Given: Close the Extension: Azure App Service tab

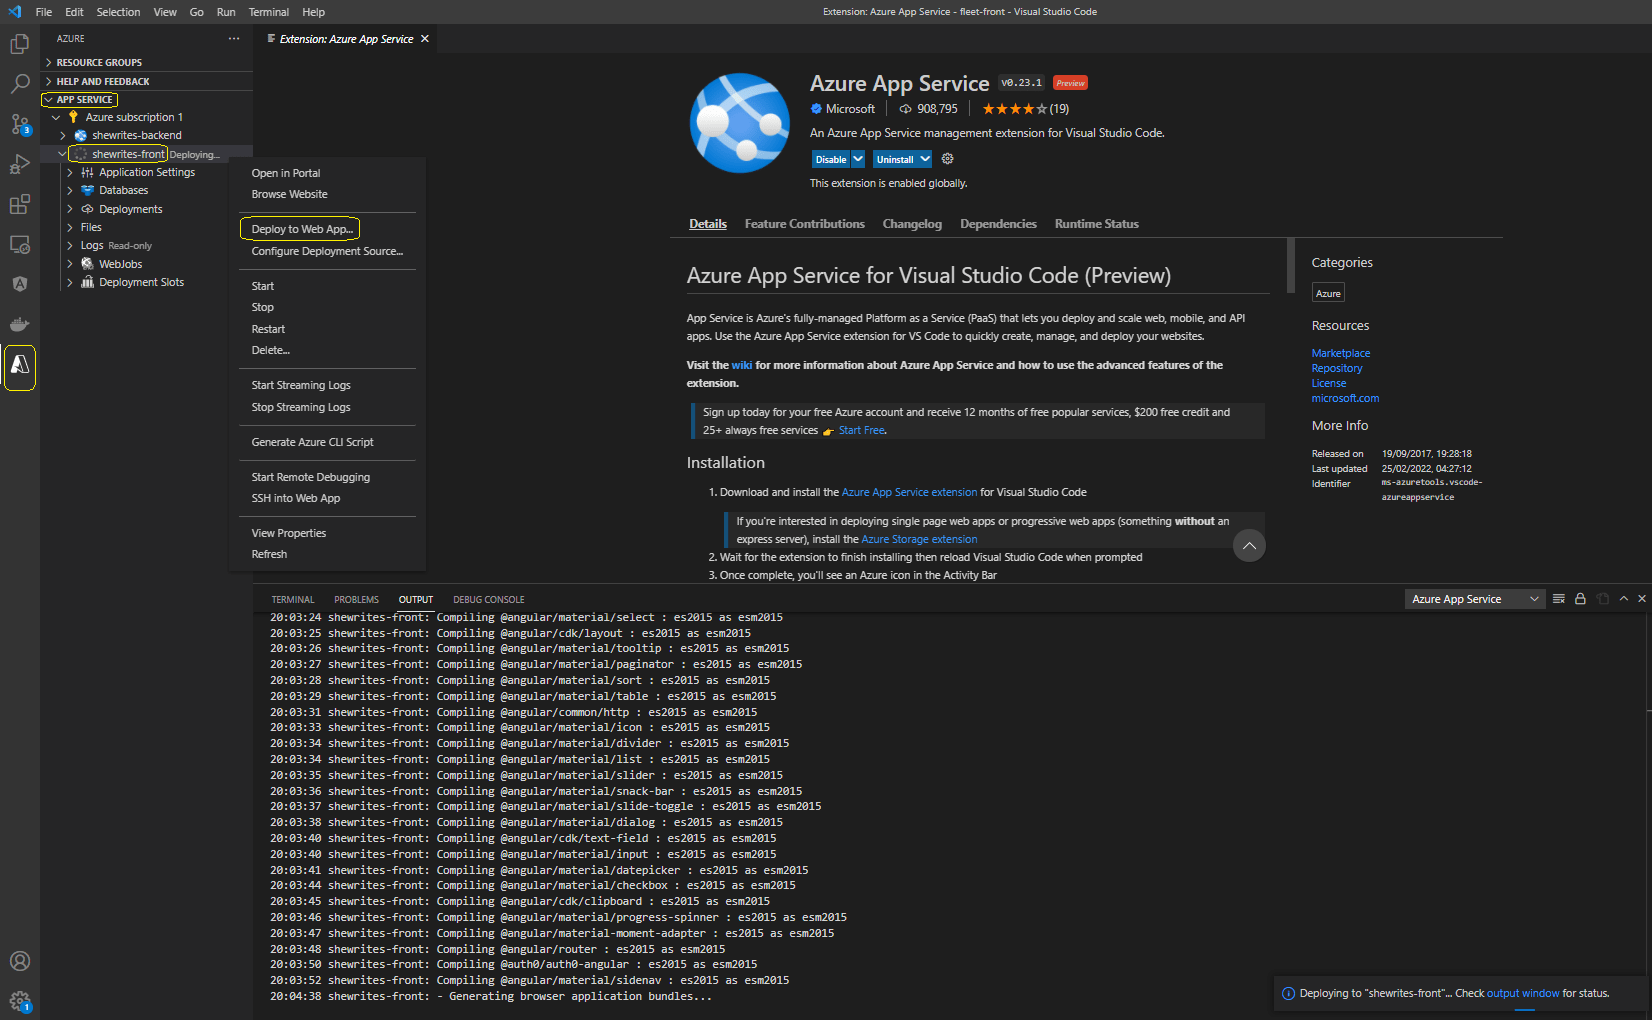Looking at the screenshot, I should click(425, 39).
